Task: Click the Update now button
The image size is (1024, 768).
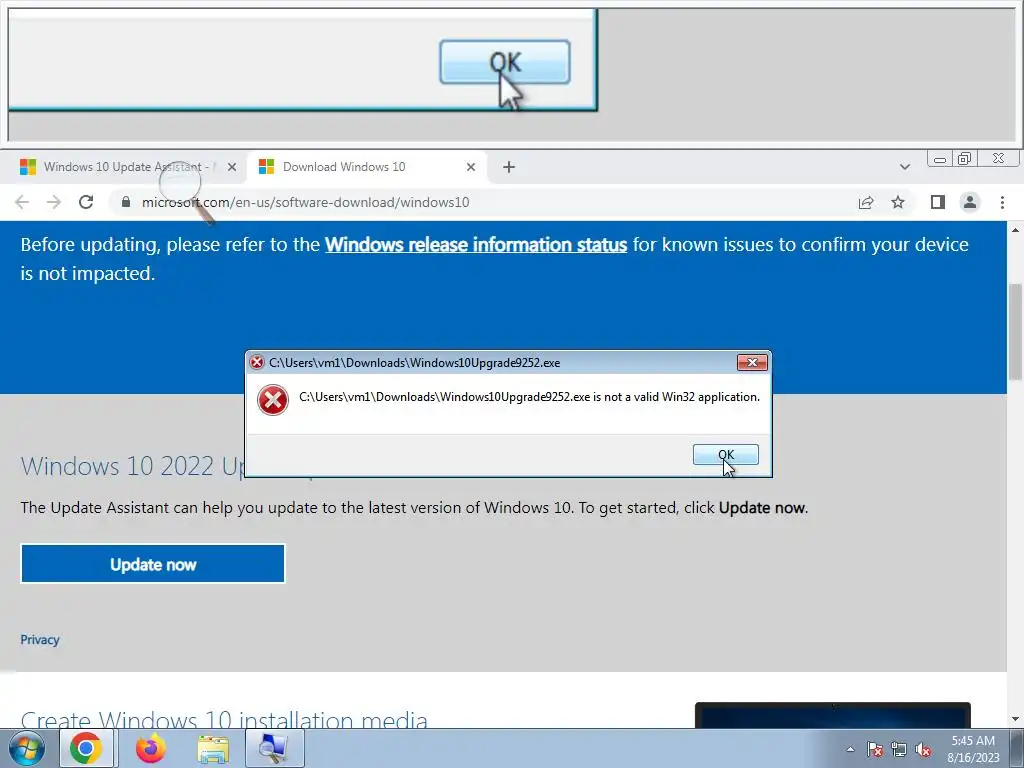Action: (x=153, y=564)
